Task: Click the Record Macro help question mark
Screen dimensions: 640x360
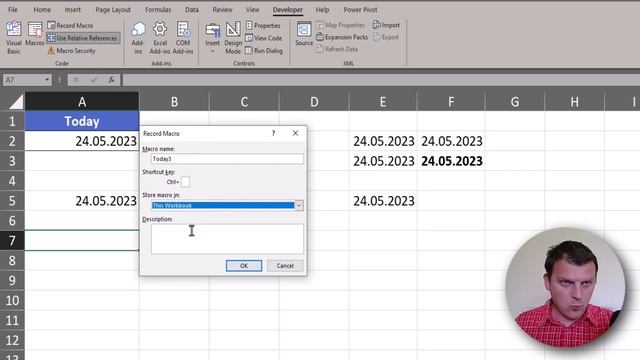Action: [x=273, y=133]
